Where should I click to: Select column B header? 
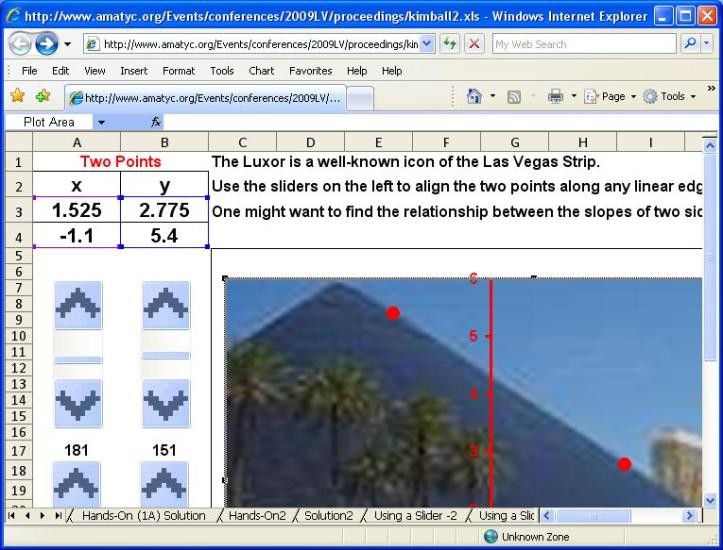click(164, 142)
